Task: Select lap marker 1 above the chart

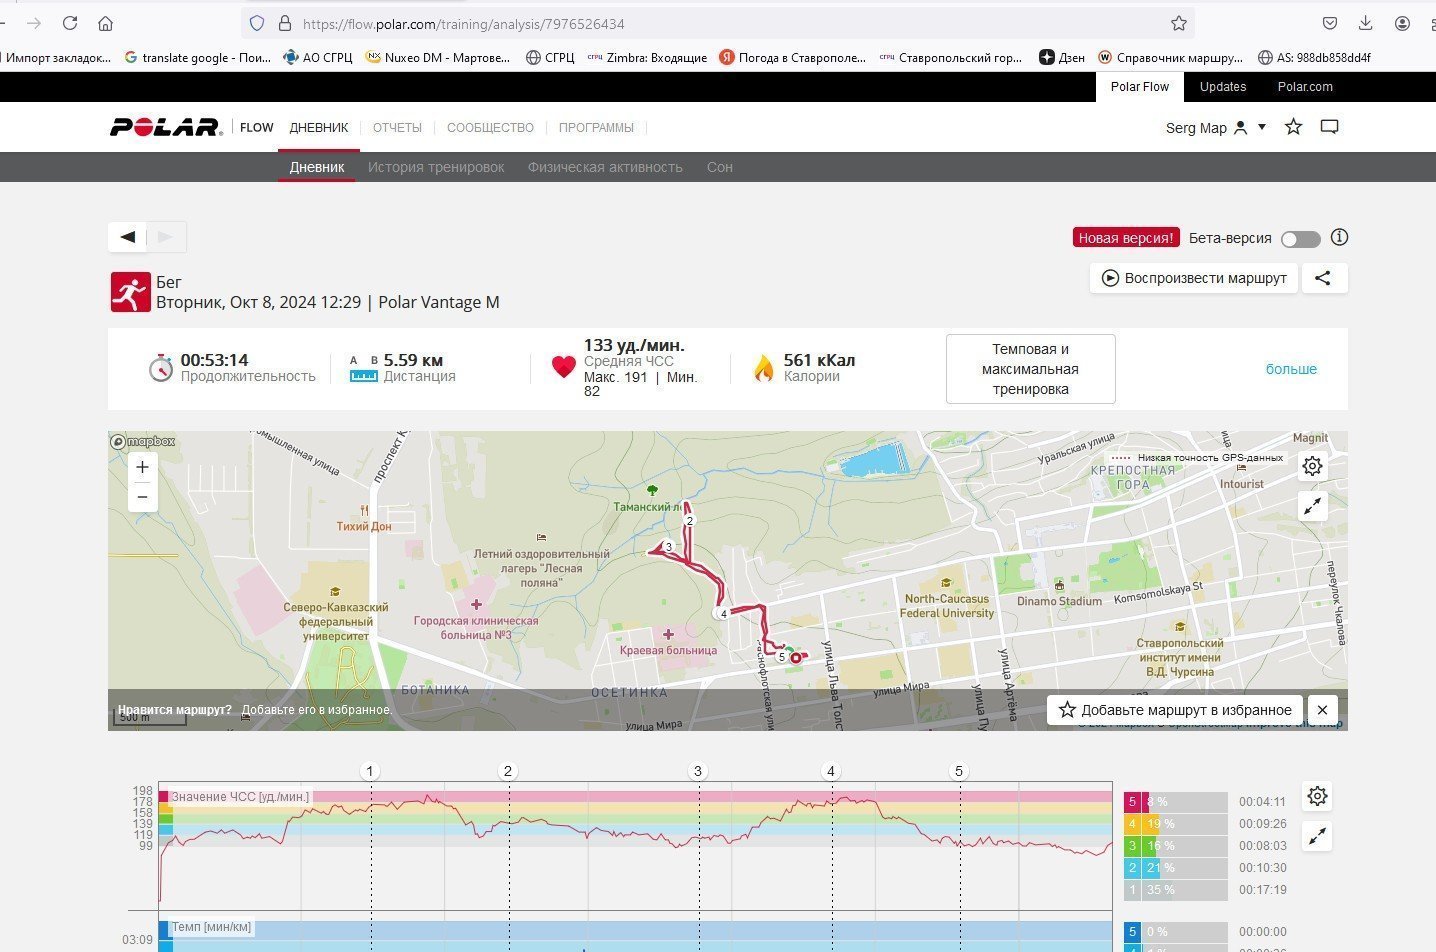Action: tap(370, 771)
